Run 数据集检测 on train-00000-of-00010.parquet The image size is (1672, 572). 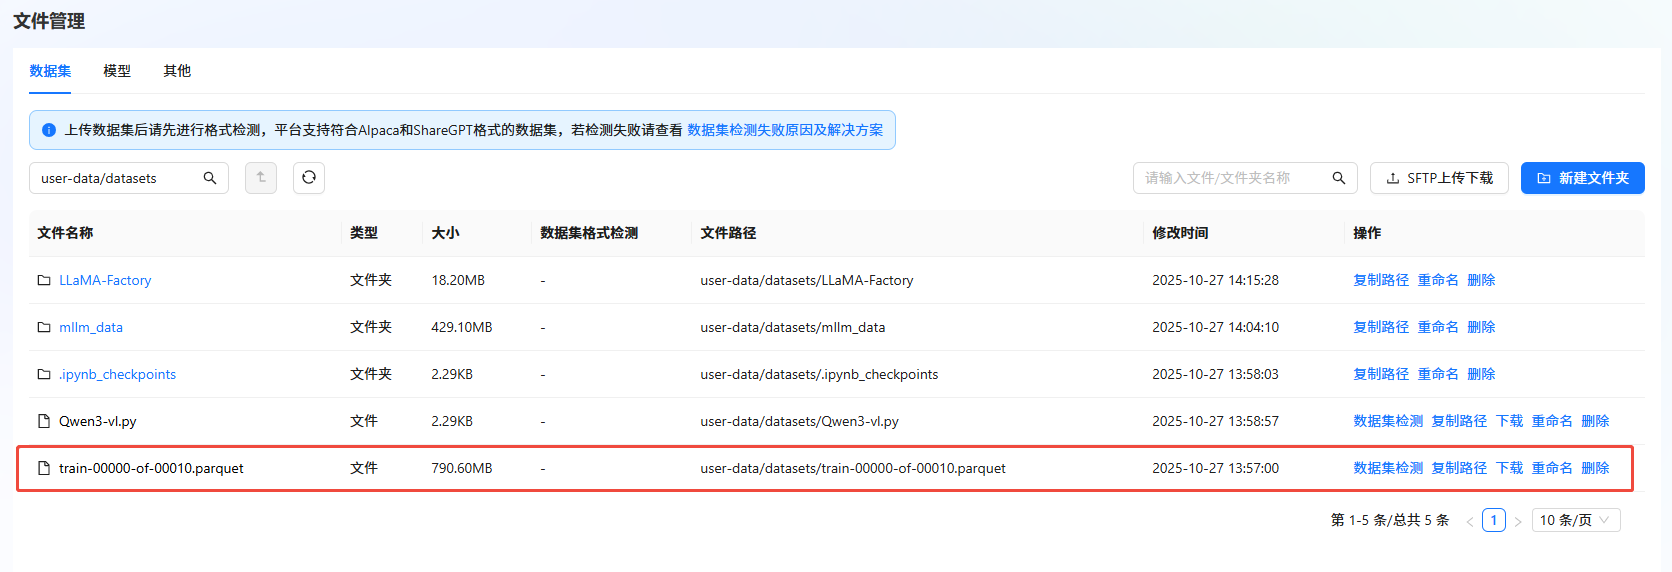(x=1387, y=468)
